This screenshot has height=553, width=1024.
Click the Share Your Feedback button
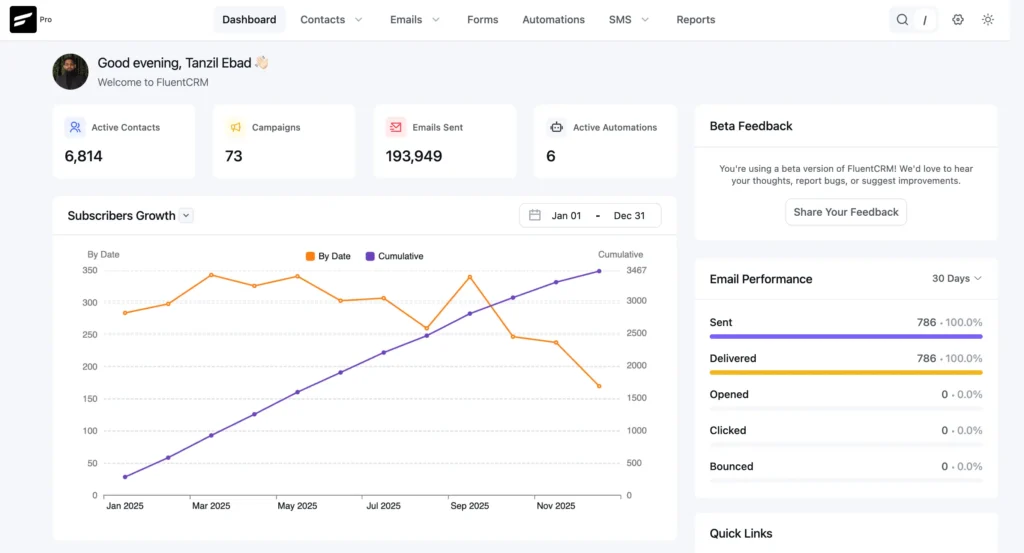tap(846, 212)
